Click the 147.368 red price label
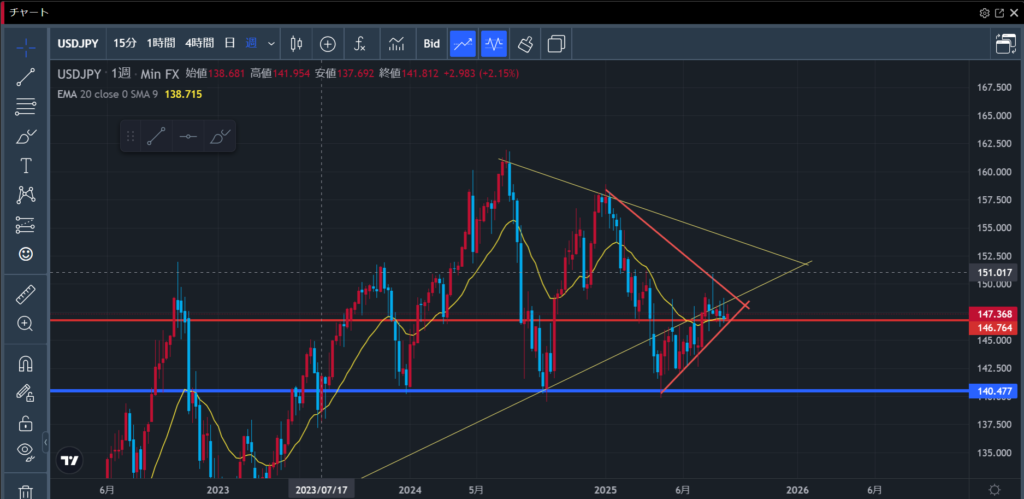The image size is (1024, 499). (x=995, y=314)
